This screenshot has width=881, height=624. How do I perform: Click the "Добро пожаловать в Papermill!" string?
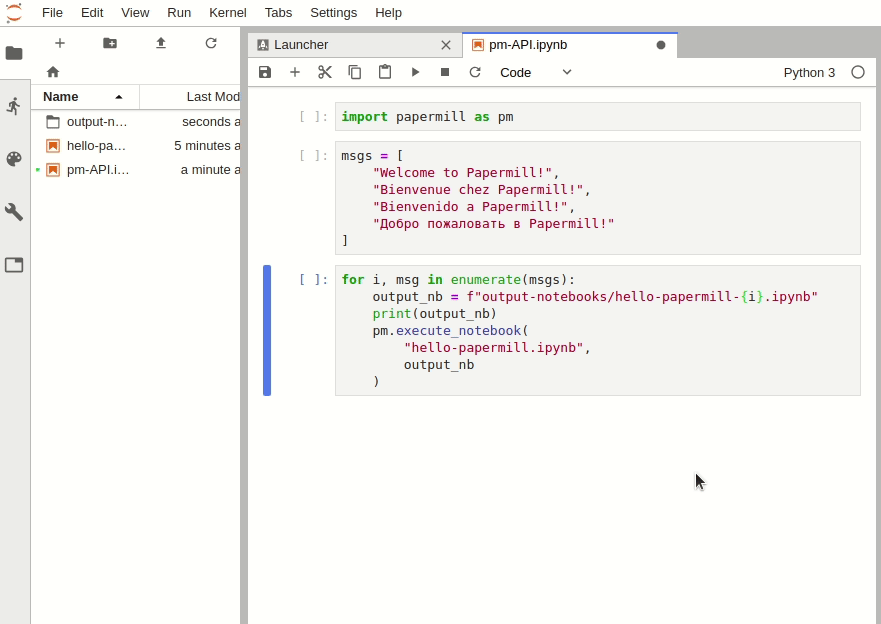click(493, 224)
